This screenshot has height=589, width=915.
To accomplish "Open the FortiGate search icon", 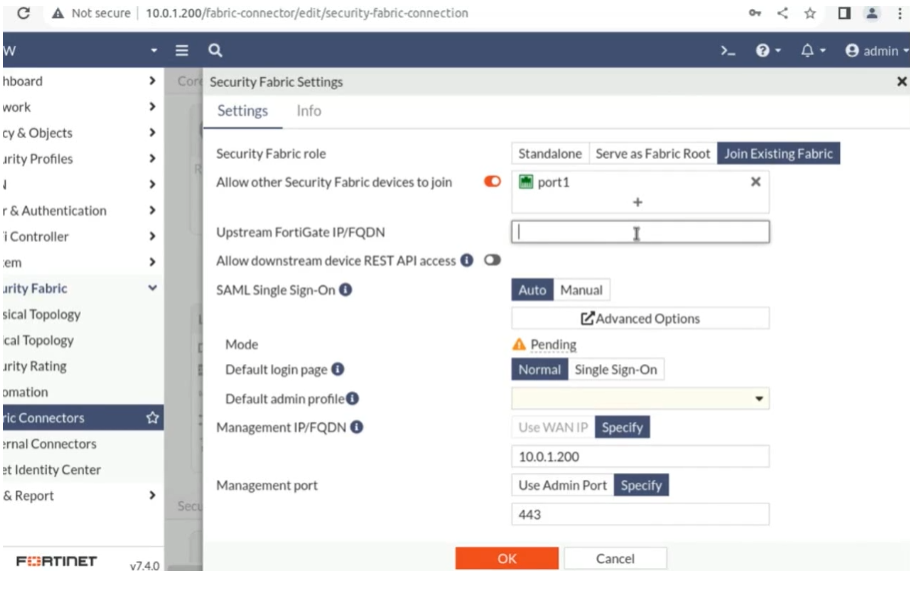I will tap(215, 51).
